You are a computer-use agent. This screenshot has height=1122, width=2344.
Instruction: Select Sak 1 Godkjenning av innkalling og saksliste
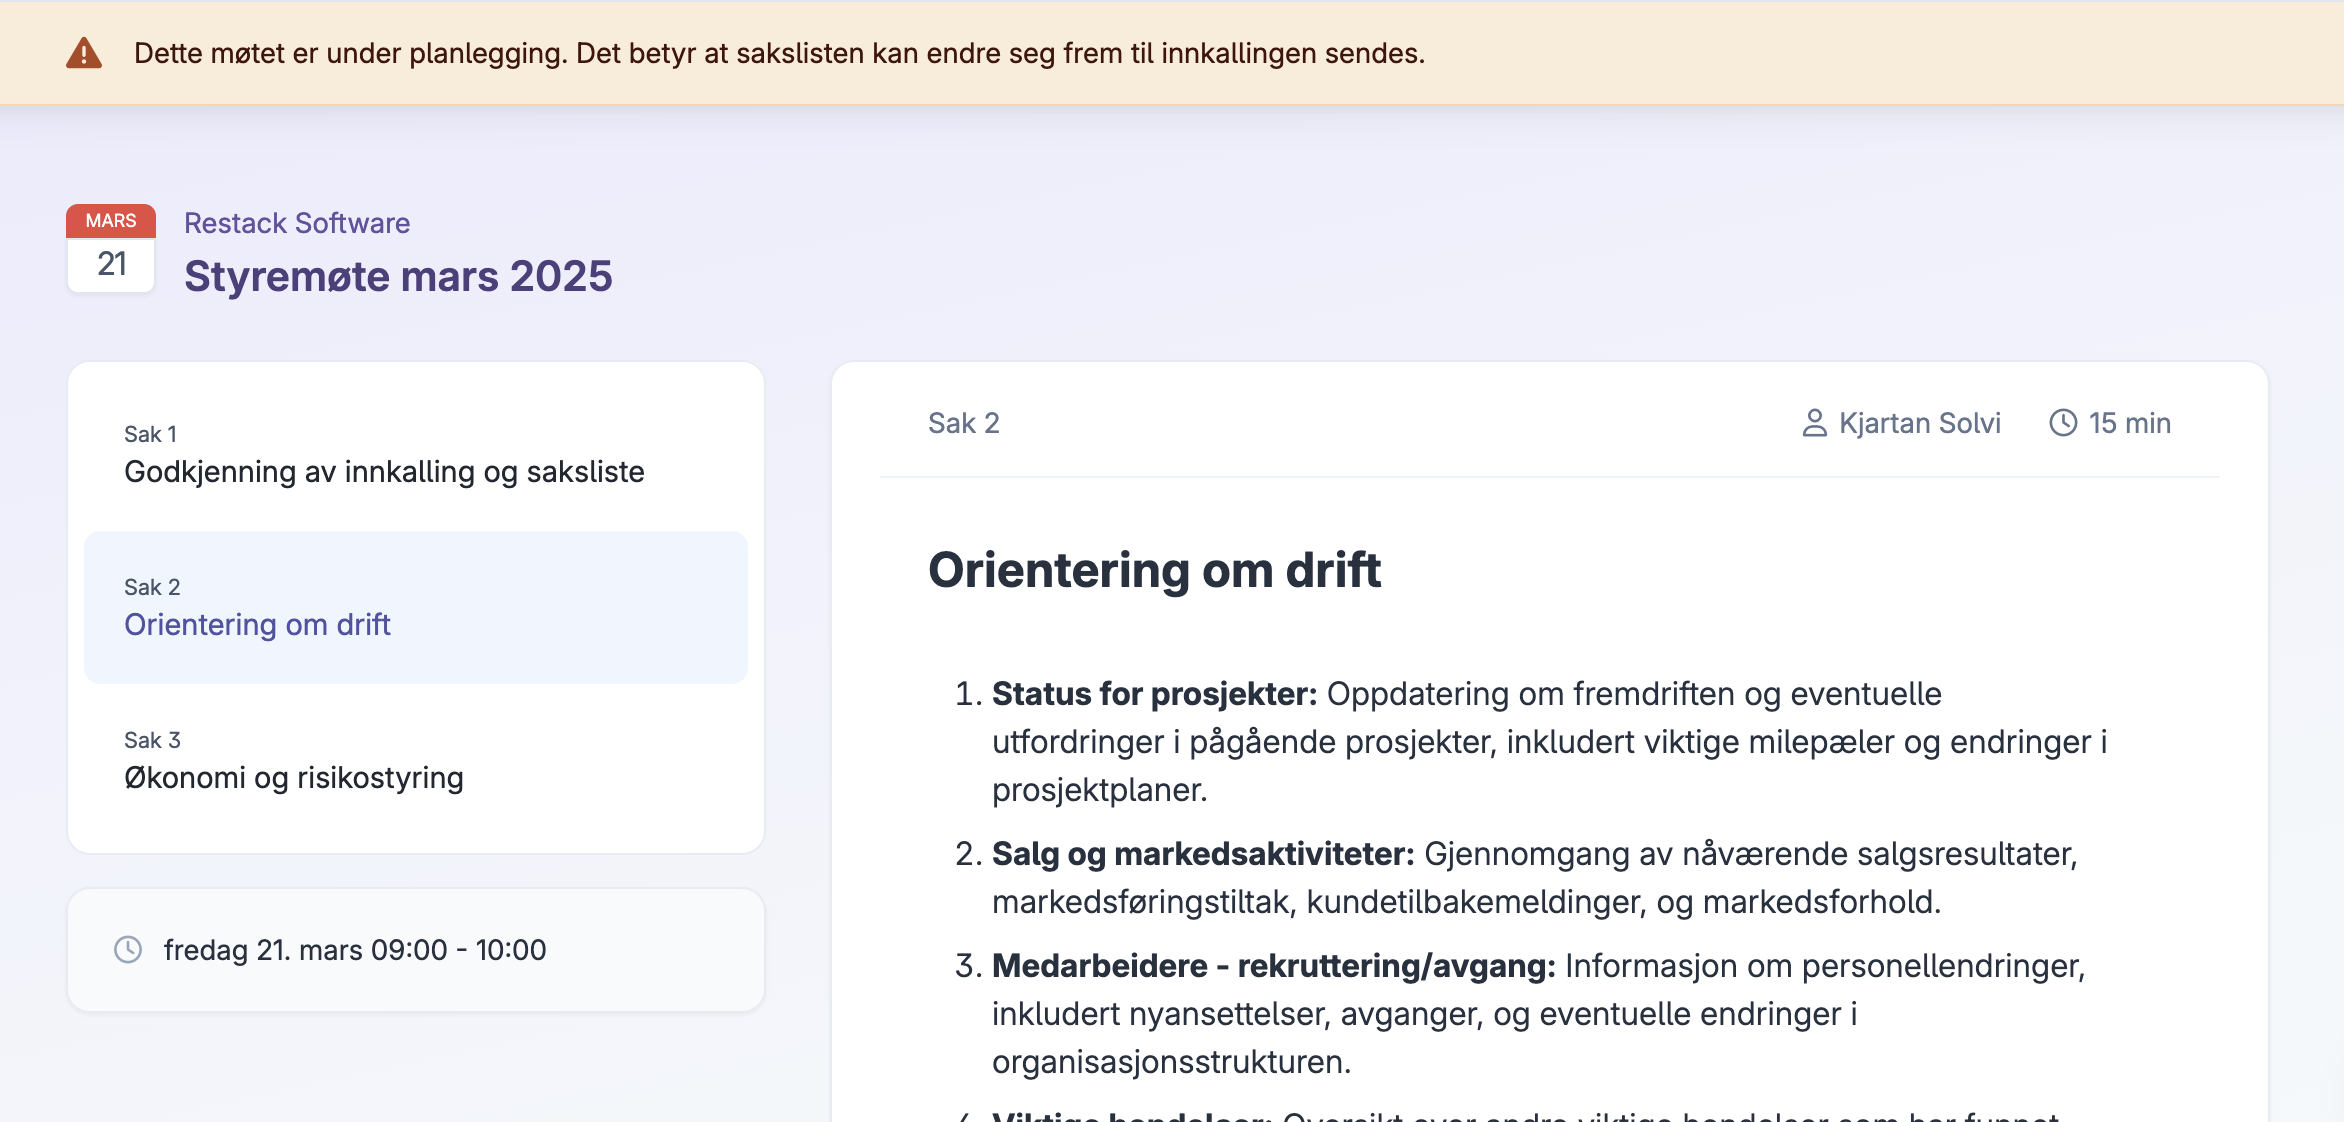point(416,456)
